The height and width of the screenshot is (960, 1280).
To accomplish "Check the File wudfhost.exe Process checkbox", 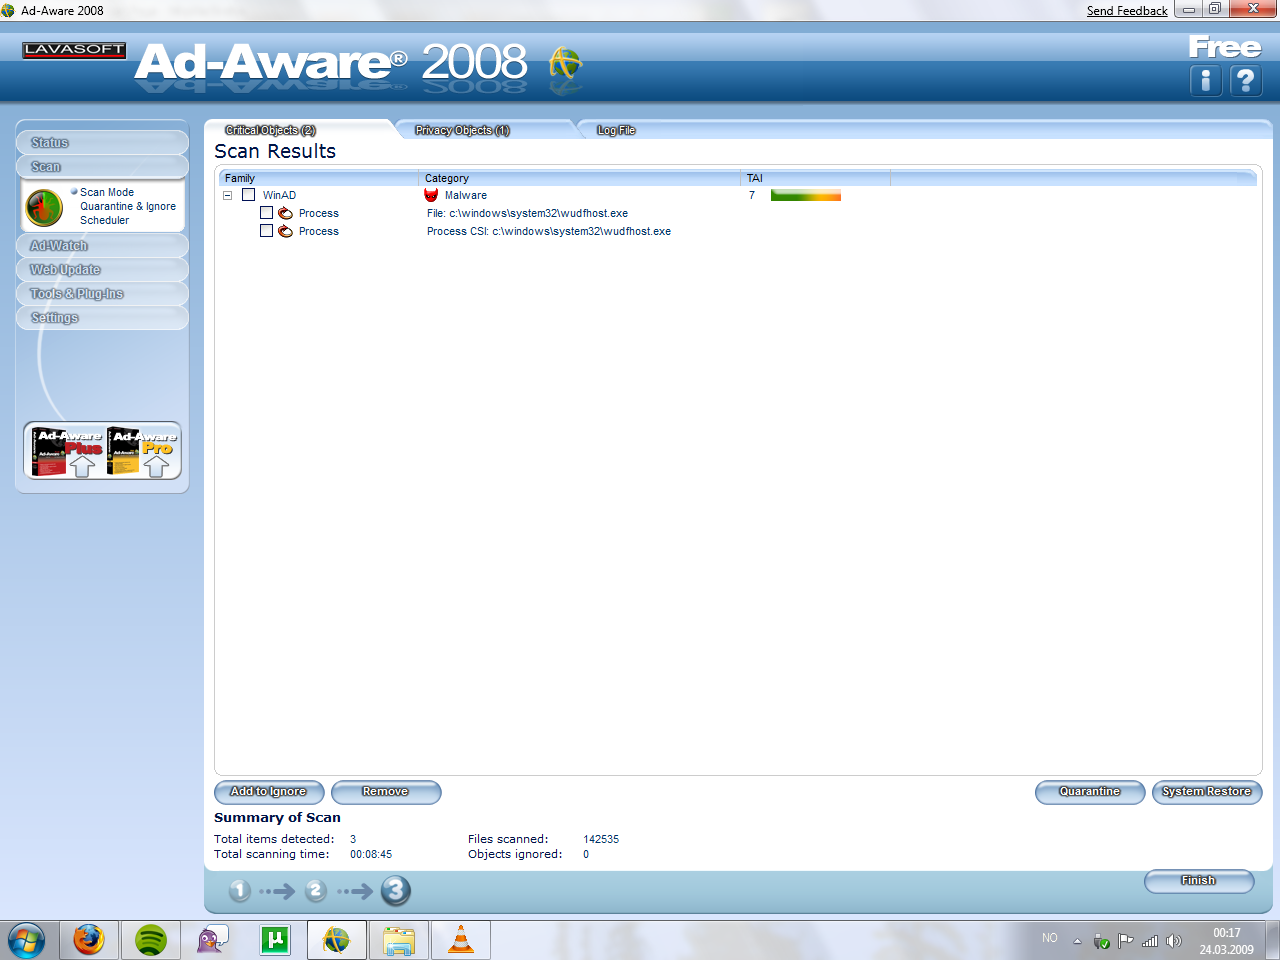I will click(x=266, y=213).
